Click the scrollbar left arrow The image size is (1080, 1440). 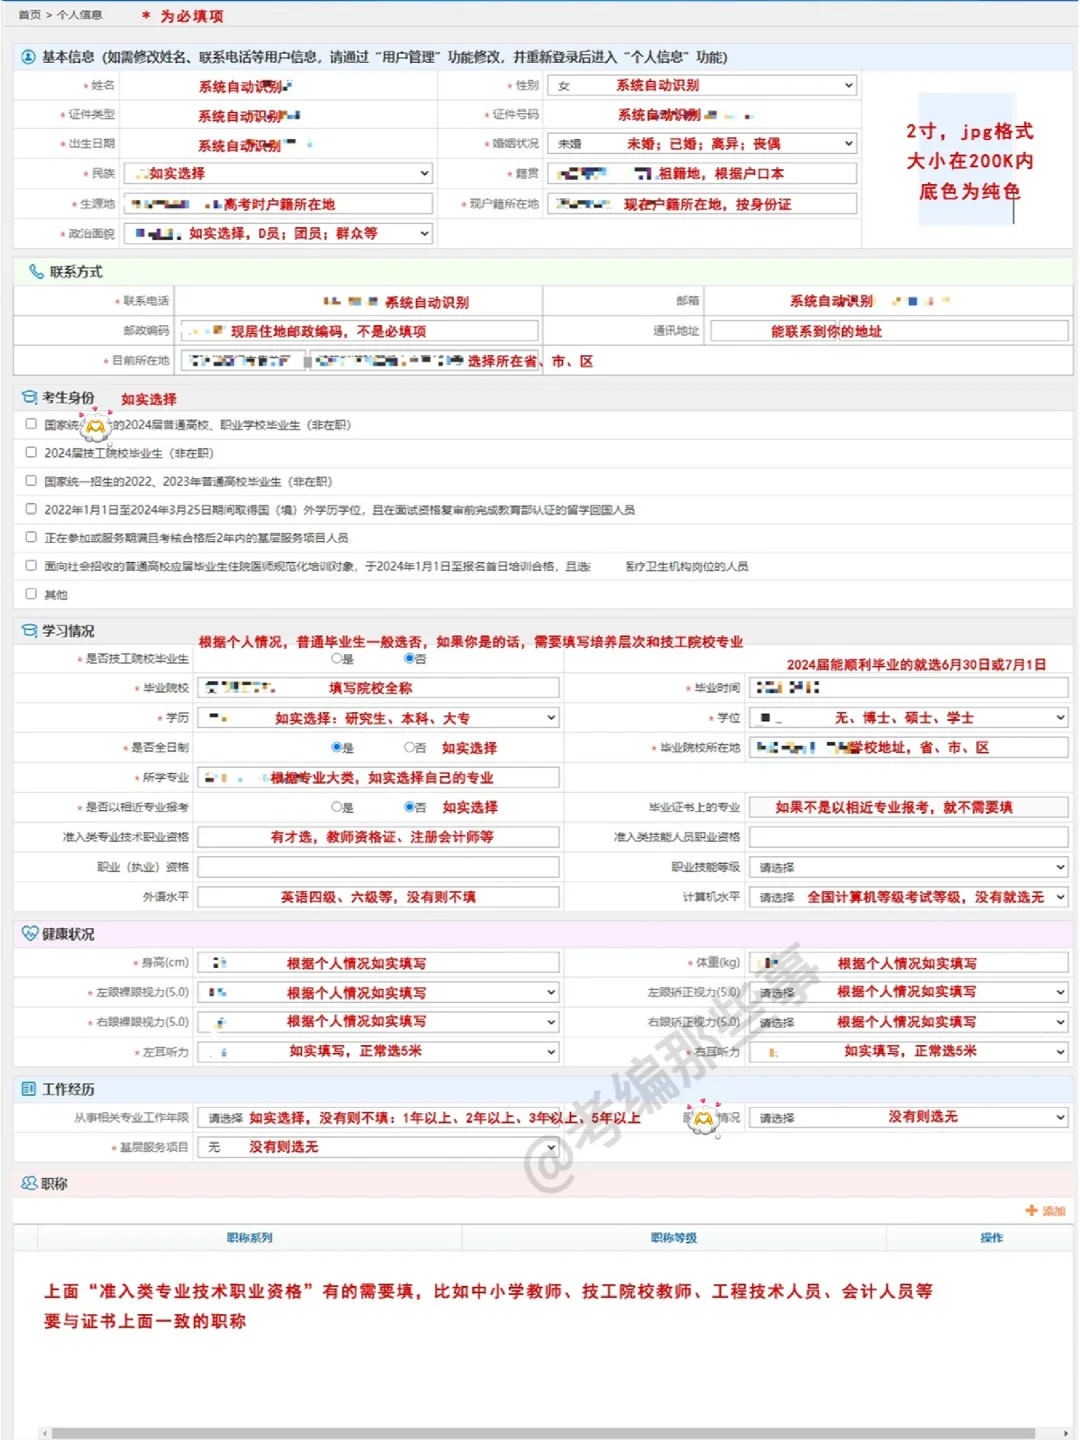[44, 1433]
